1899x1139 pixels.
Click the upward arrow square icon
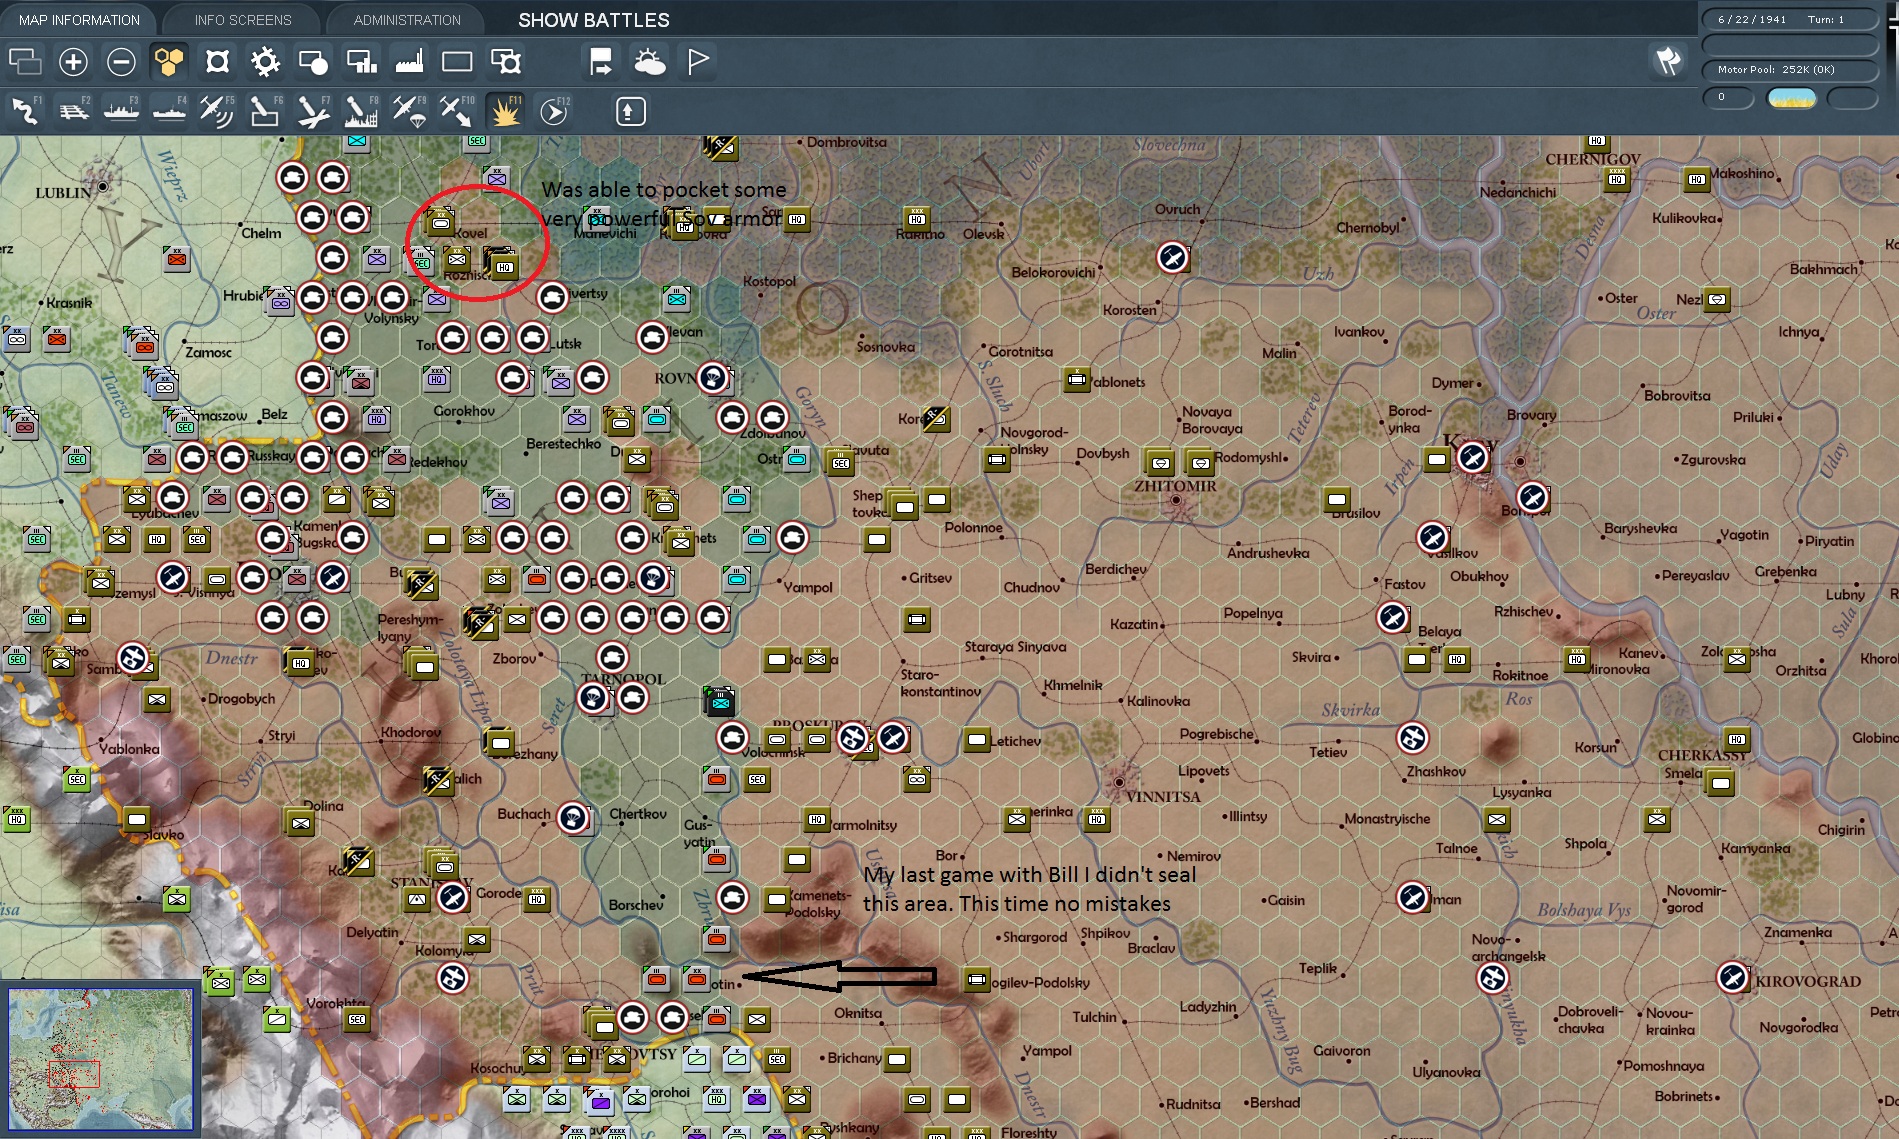(629, 111)
